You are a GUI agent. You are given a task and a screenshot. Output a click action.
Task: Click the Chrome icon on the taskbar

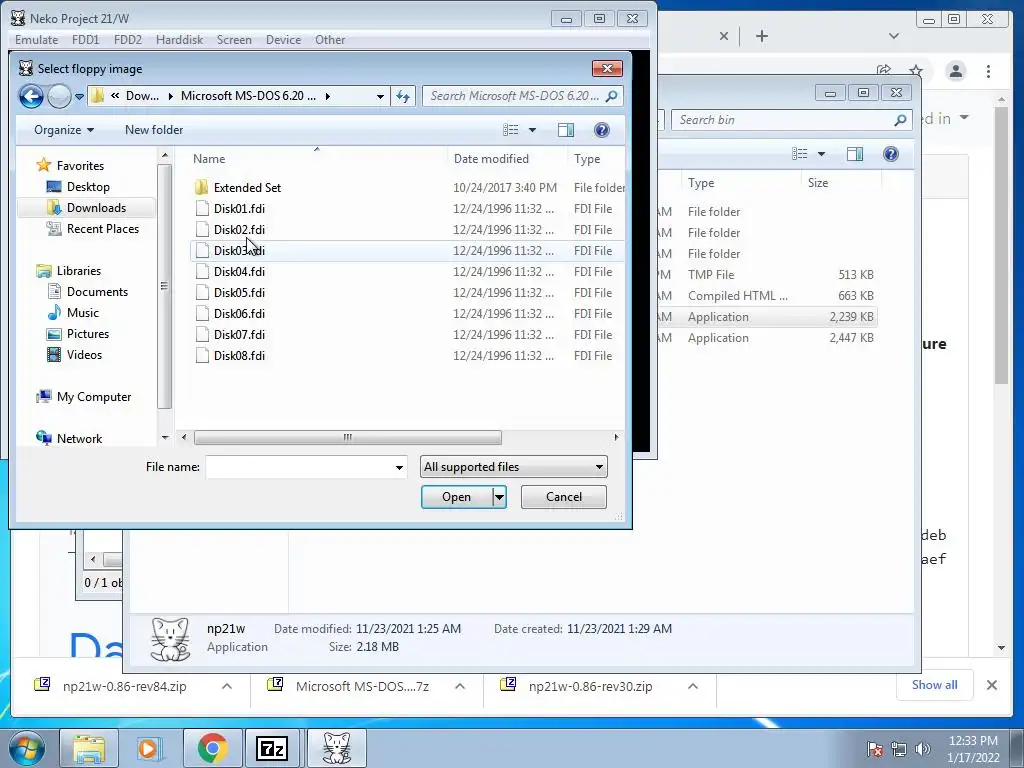212,748
